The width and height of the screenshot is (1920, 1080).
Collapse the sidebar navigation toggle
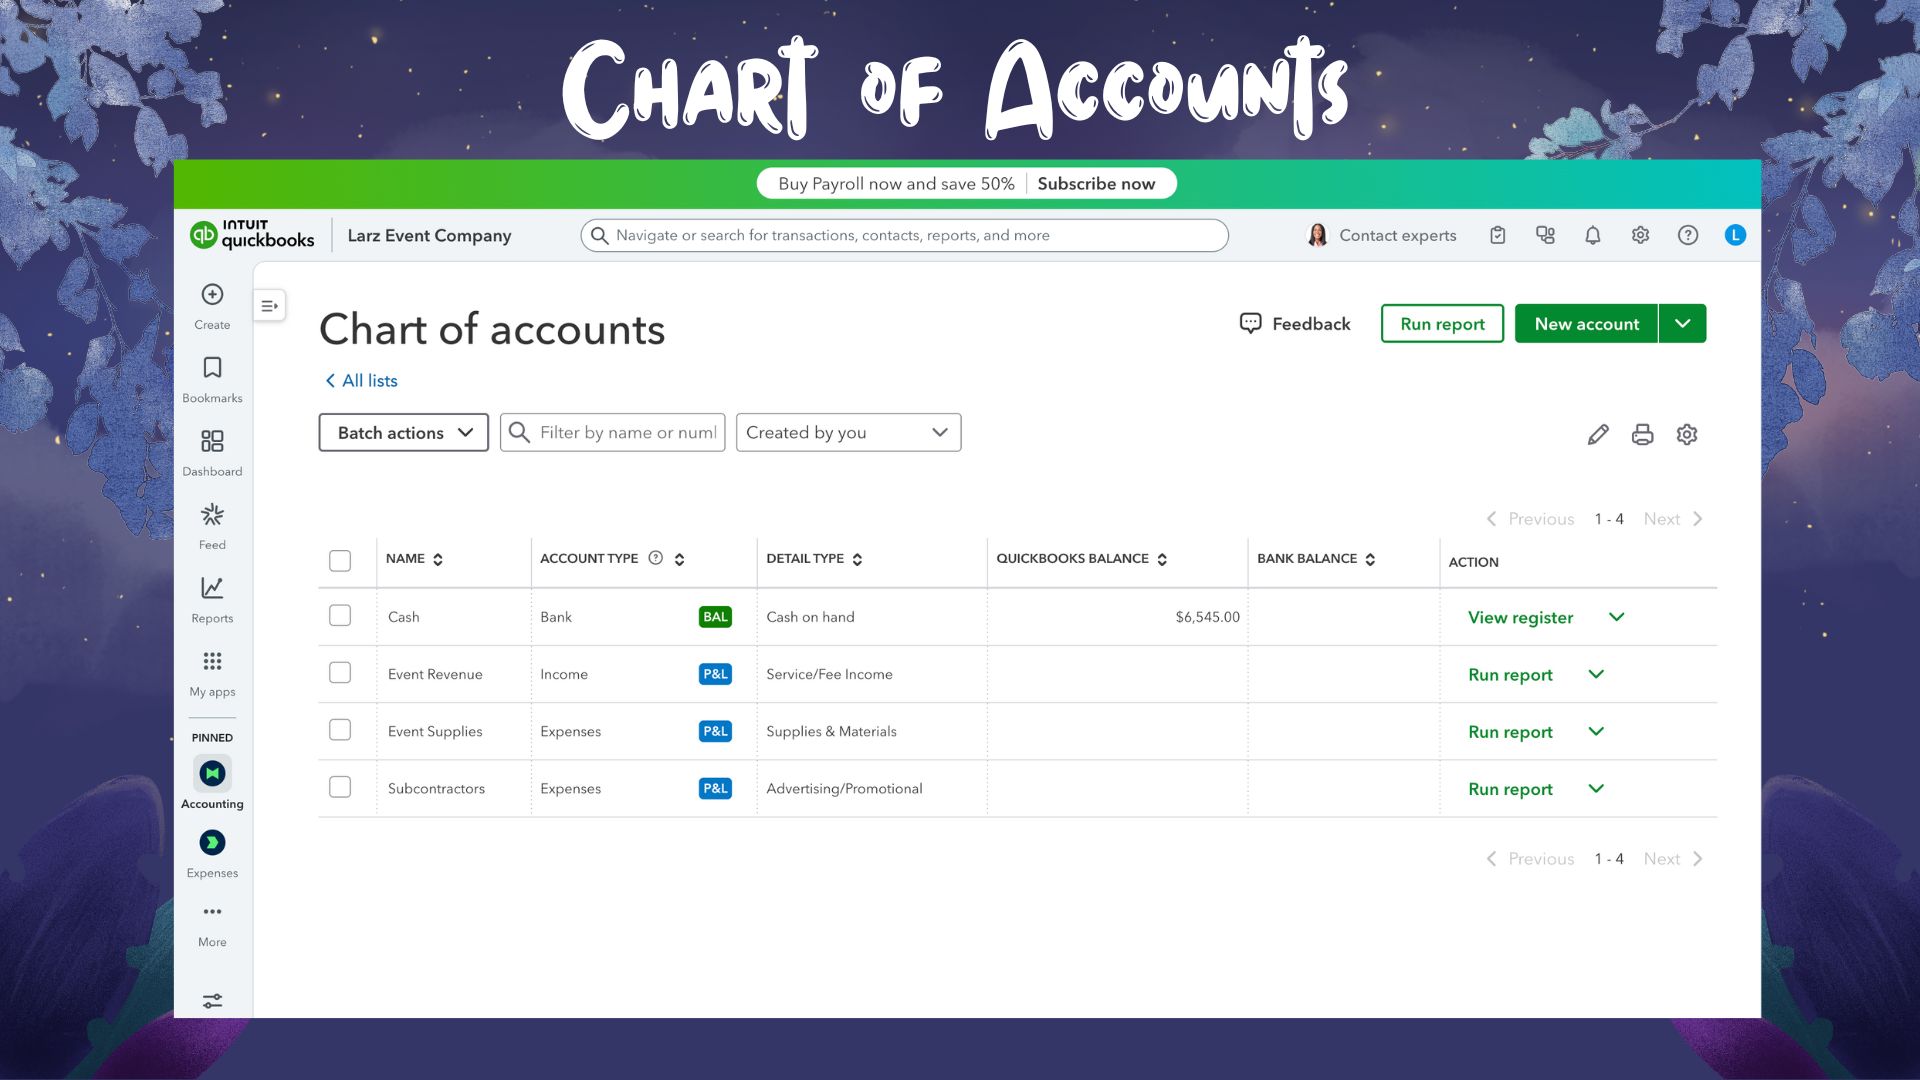click(x=270, y=306)
